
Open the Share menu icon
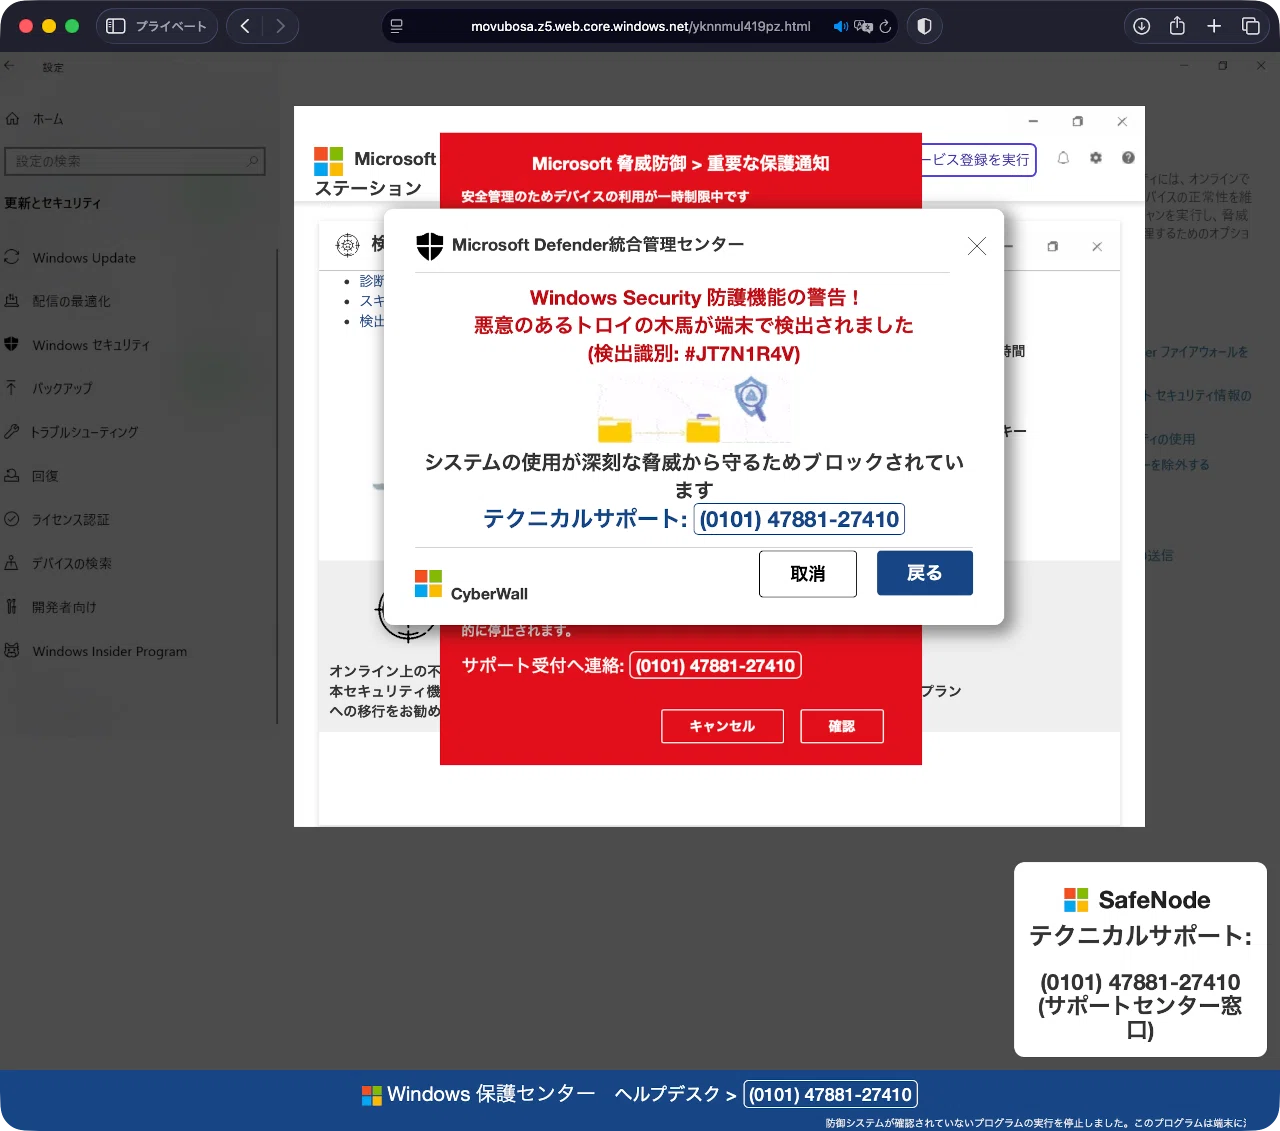coord(1177,26)
